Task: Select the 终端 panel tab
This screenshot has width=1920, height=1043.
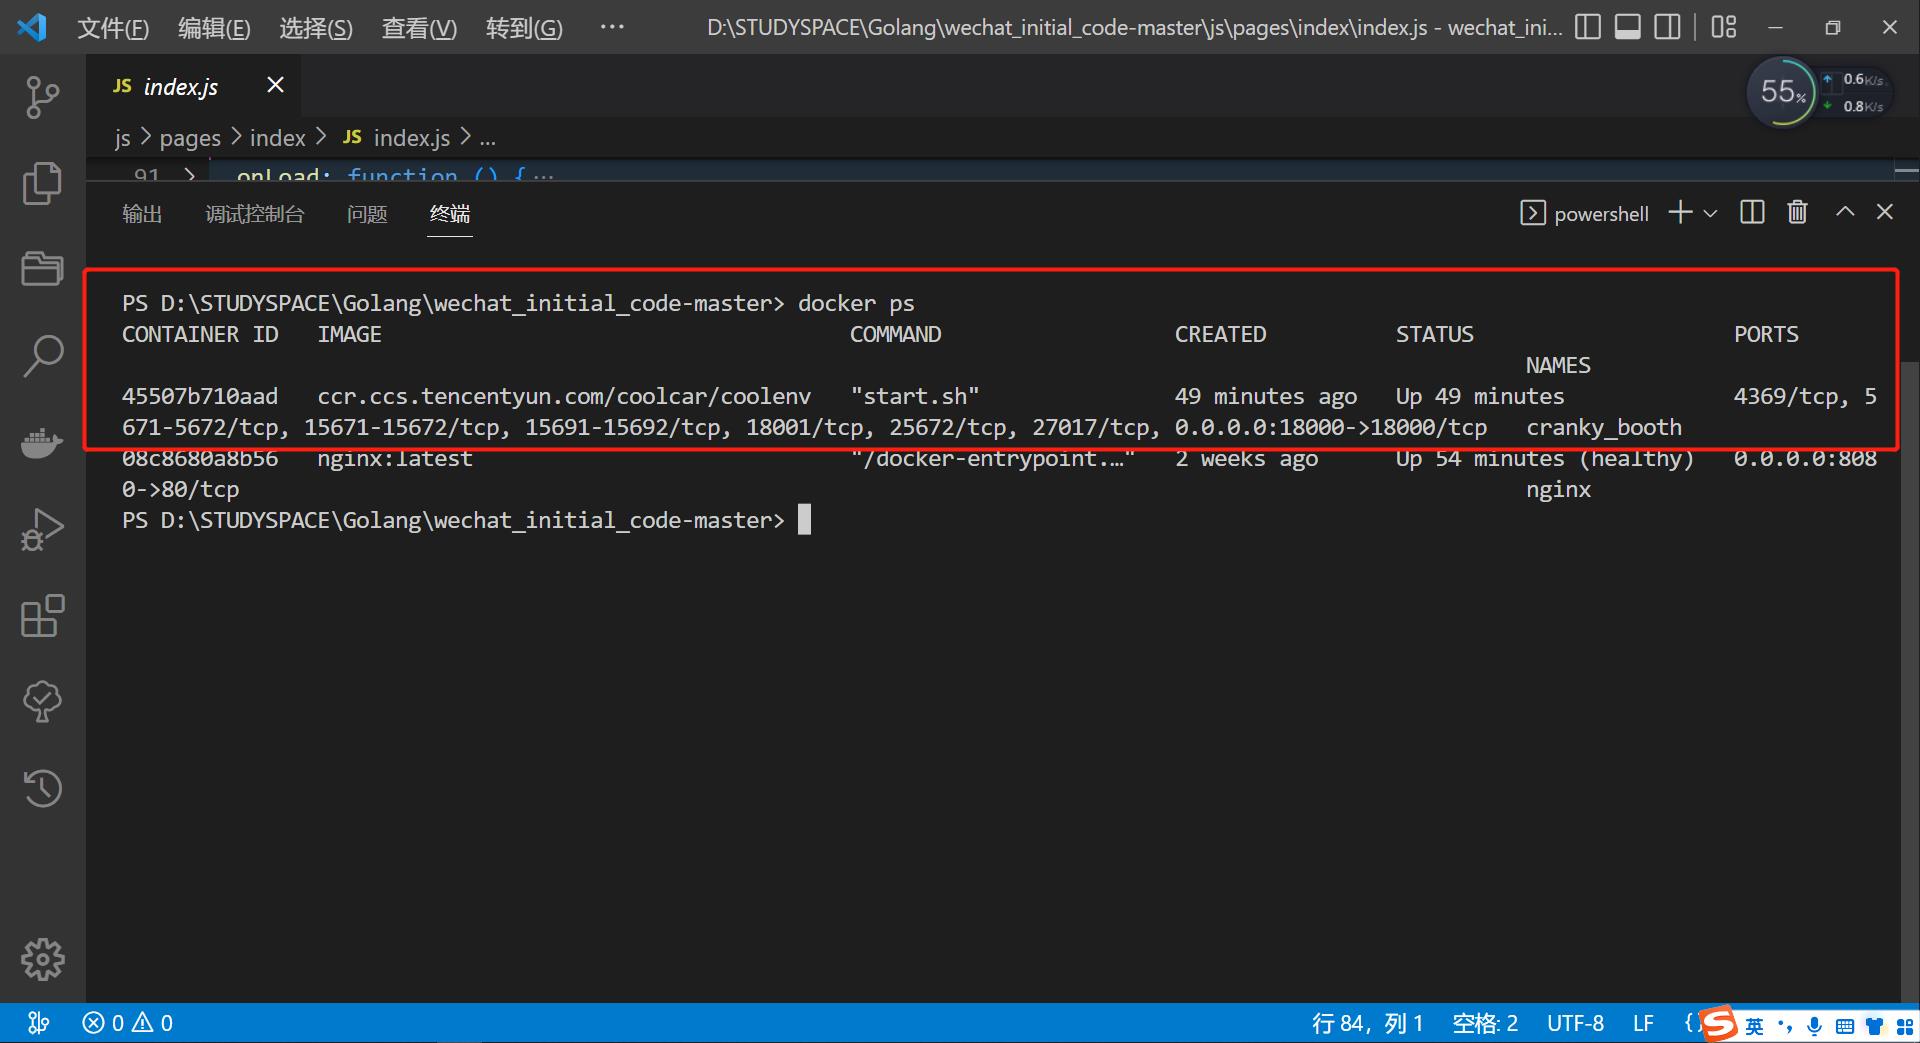Action: 450,214
